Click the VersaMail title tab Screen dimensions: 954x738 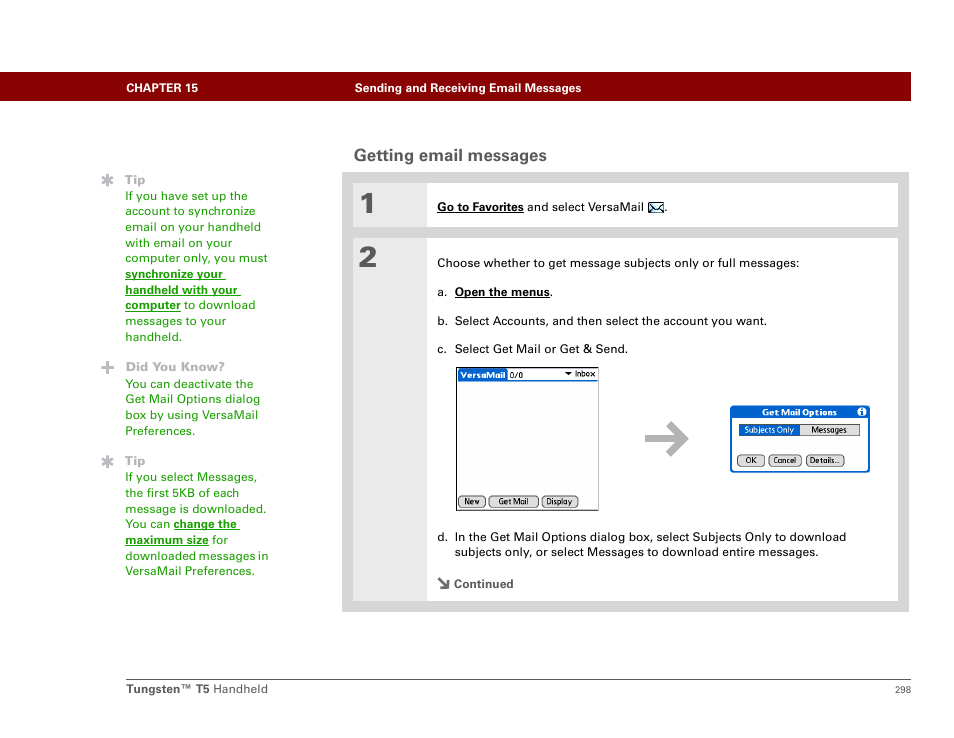coord(482,375)
